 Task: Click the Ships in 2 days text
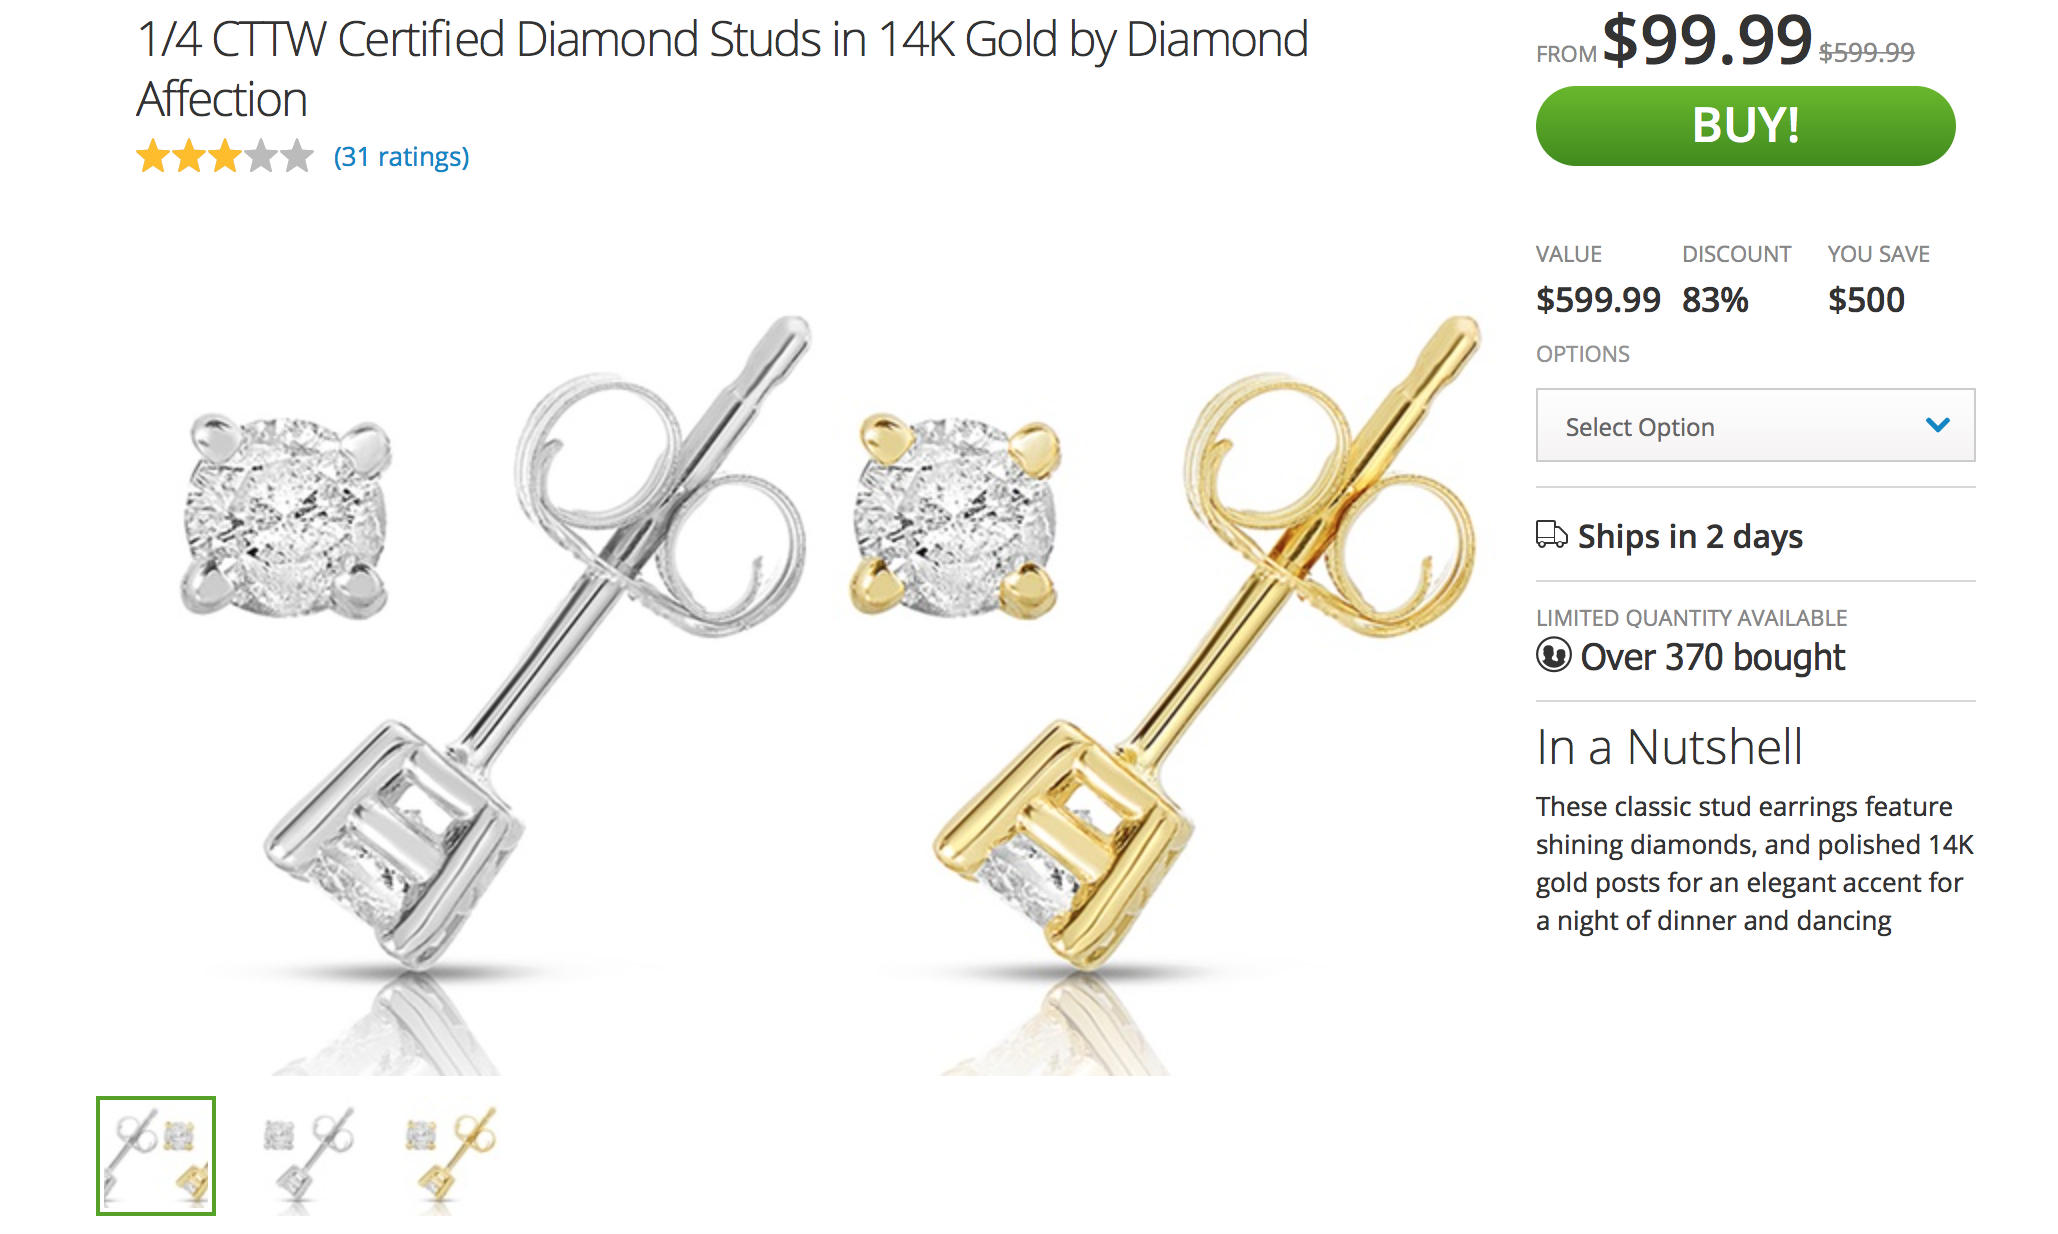(x=1690, y=536)
